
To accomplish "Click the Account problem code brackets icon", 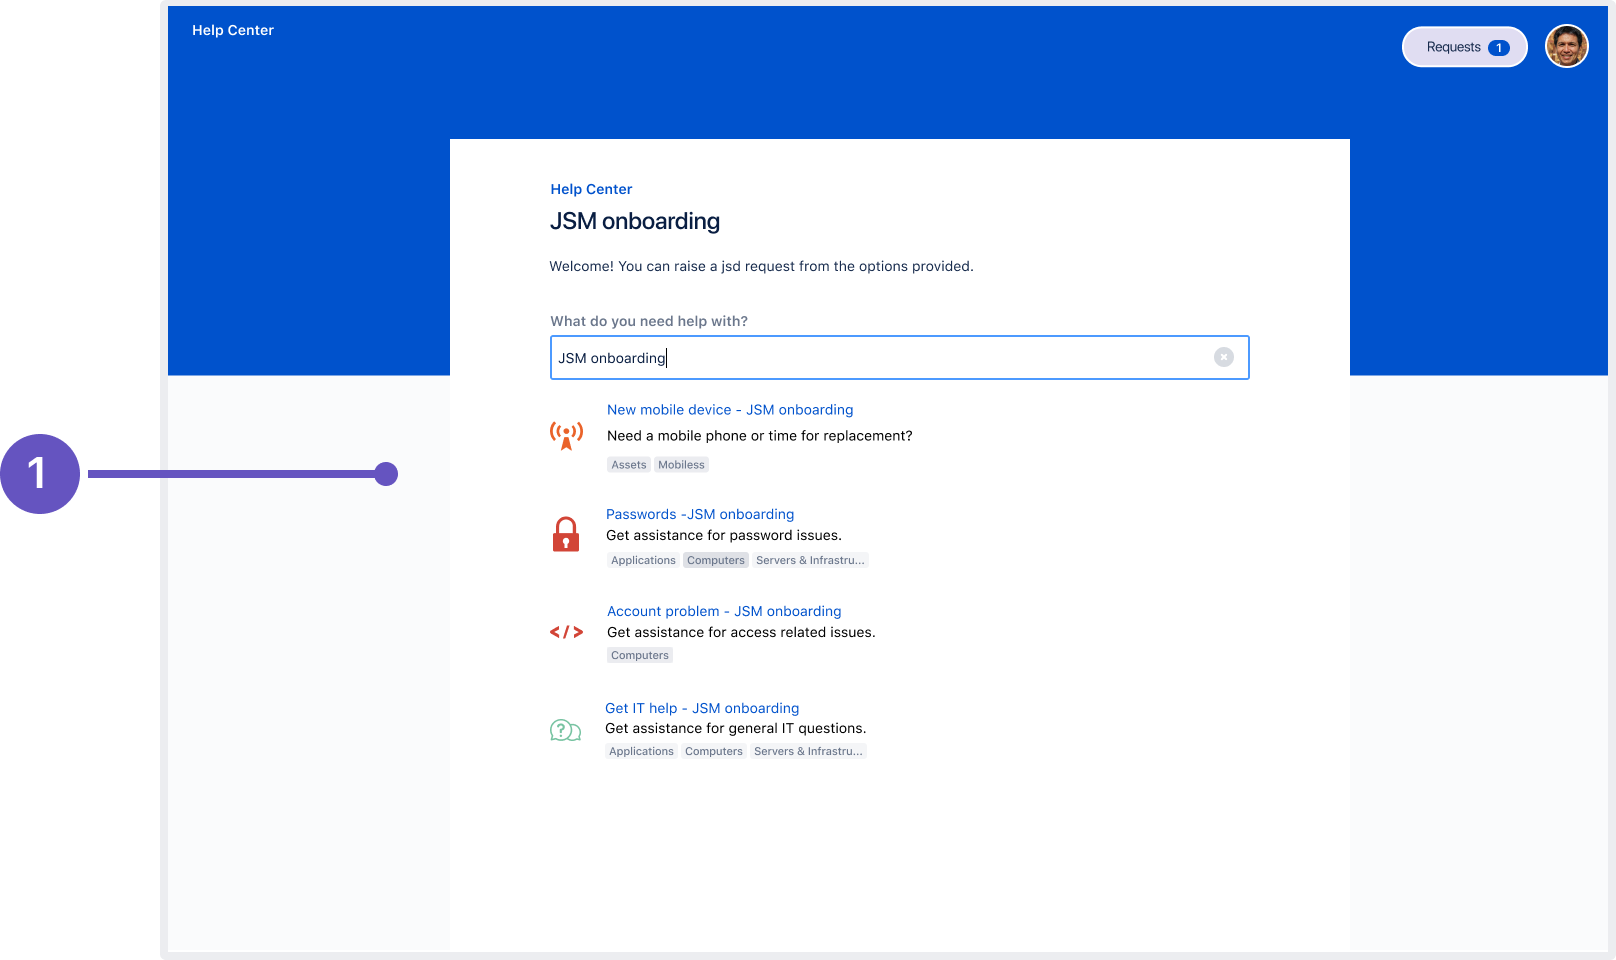I will 566,632.
